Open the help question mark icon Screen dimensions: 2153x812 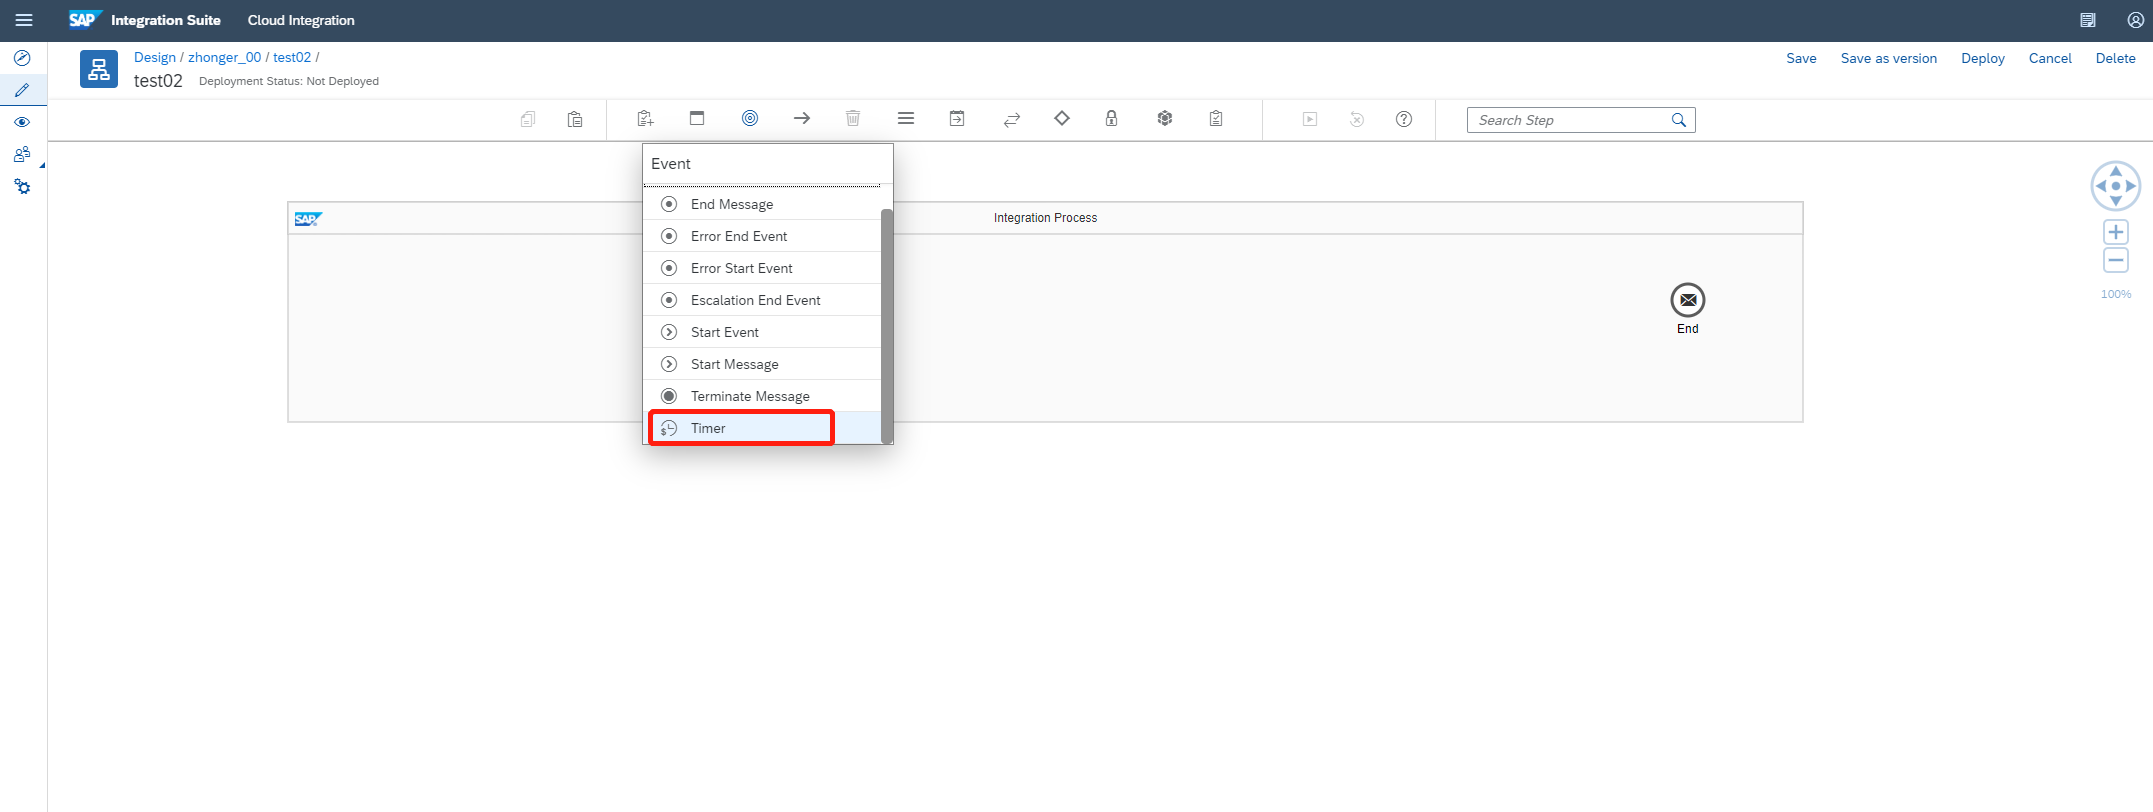(x=1404, y=119)
